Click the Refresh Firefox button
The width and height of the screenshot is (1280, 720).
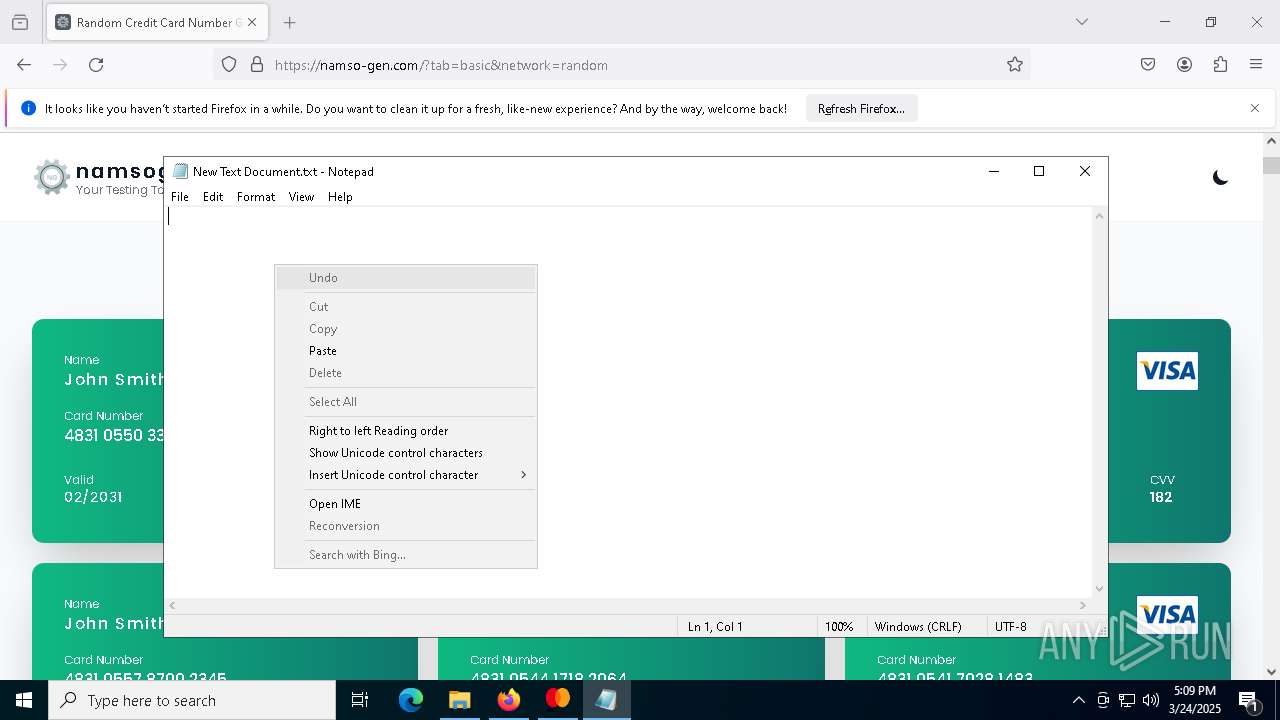pos(861,108)
